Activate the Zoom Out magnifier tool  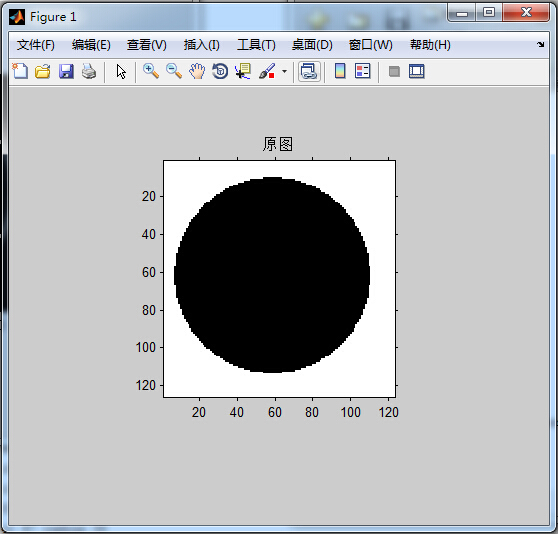pos(174,71)
